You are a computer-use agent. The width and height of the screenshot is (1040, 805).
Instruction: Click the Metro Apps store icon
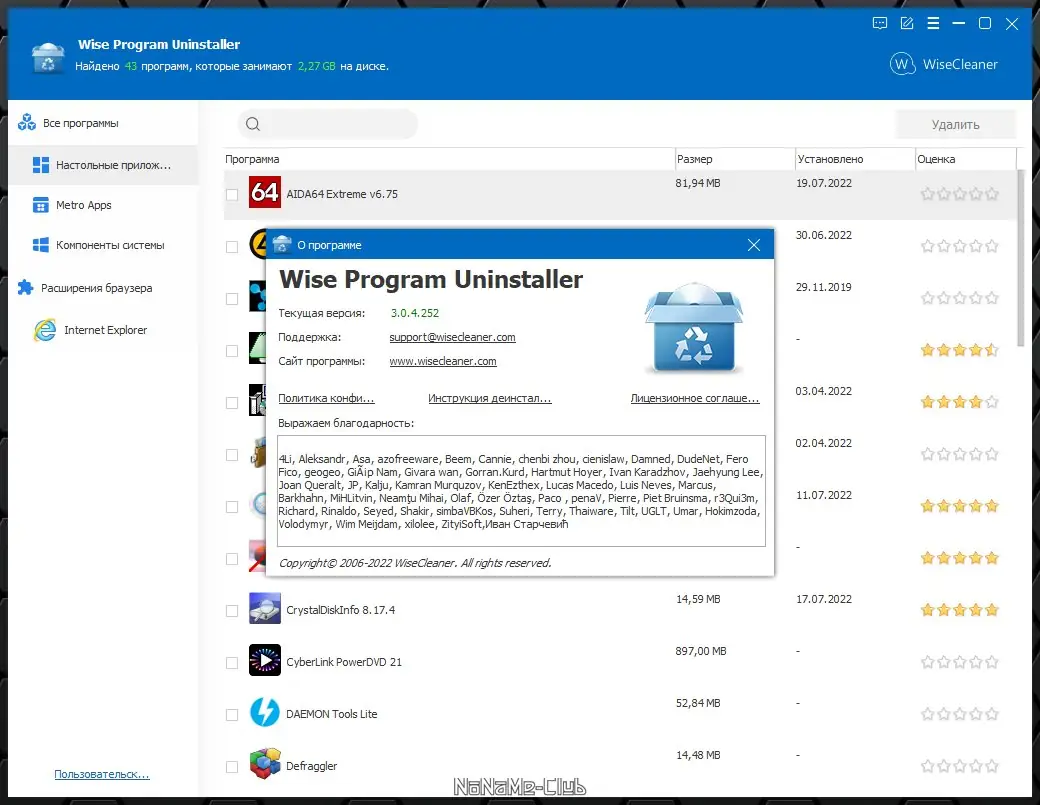[40, 205]
